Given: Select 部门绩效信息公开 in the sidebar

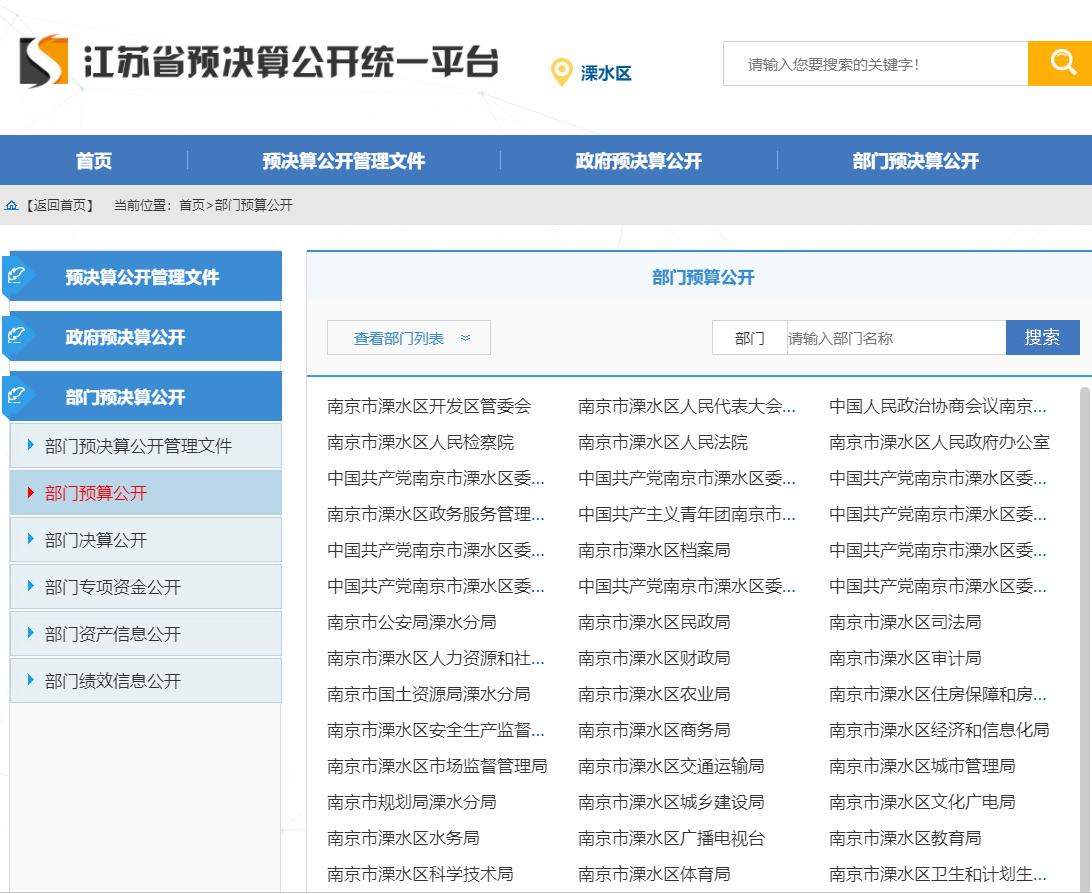Looking at the screenshot, I should (113, 681).
